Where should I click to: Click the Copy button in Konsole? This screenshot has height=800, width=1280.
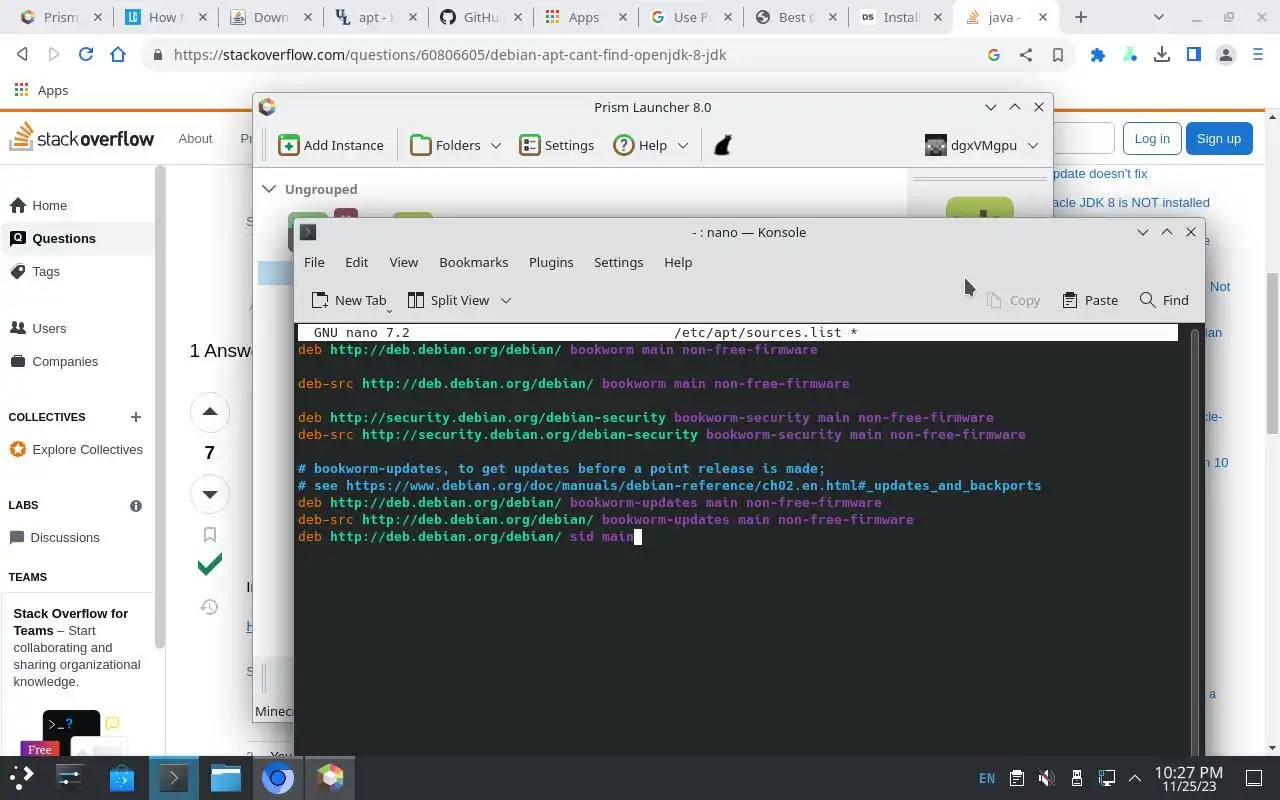1013,300
